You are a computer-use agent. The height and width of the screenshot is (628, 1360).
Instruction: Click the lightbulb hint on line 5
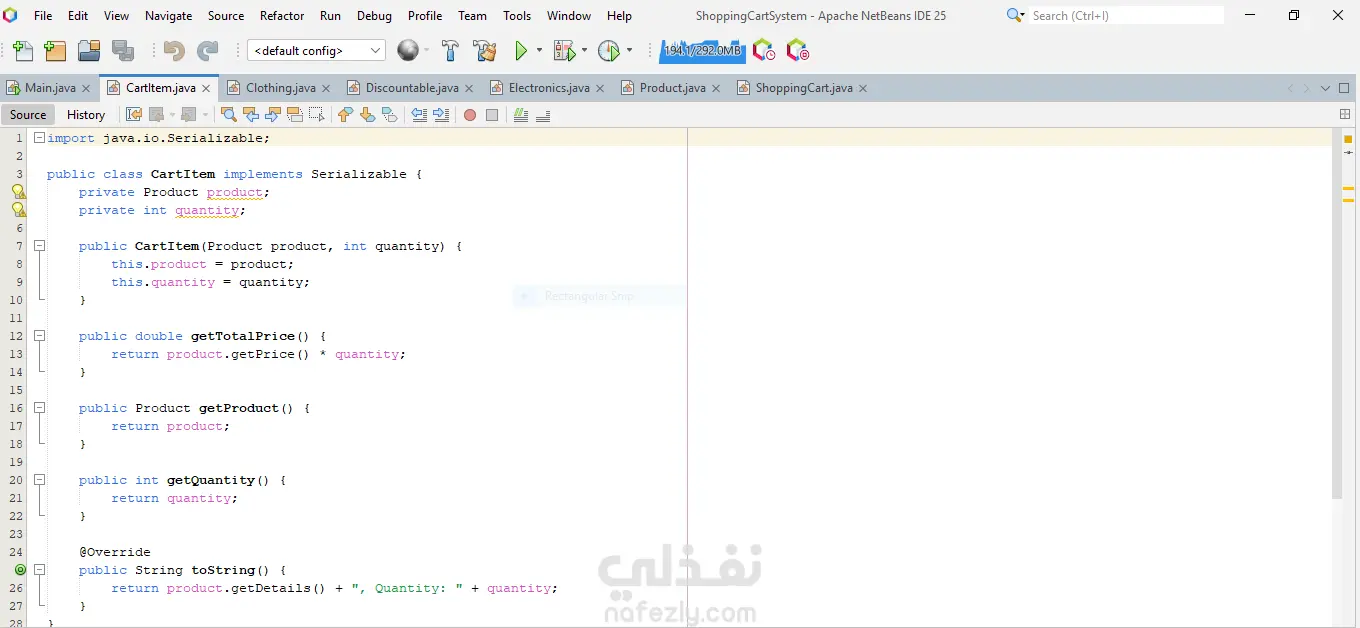(x=18, y=210)
